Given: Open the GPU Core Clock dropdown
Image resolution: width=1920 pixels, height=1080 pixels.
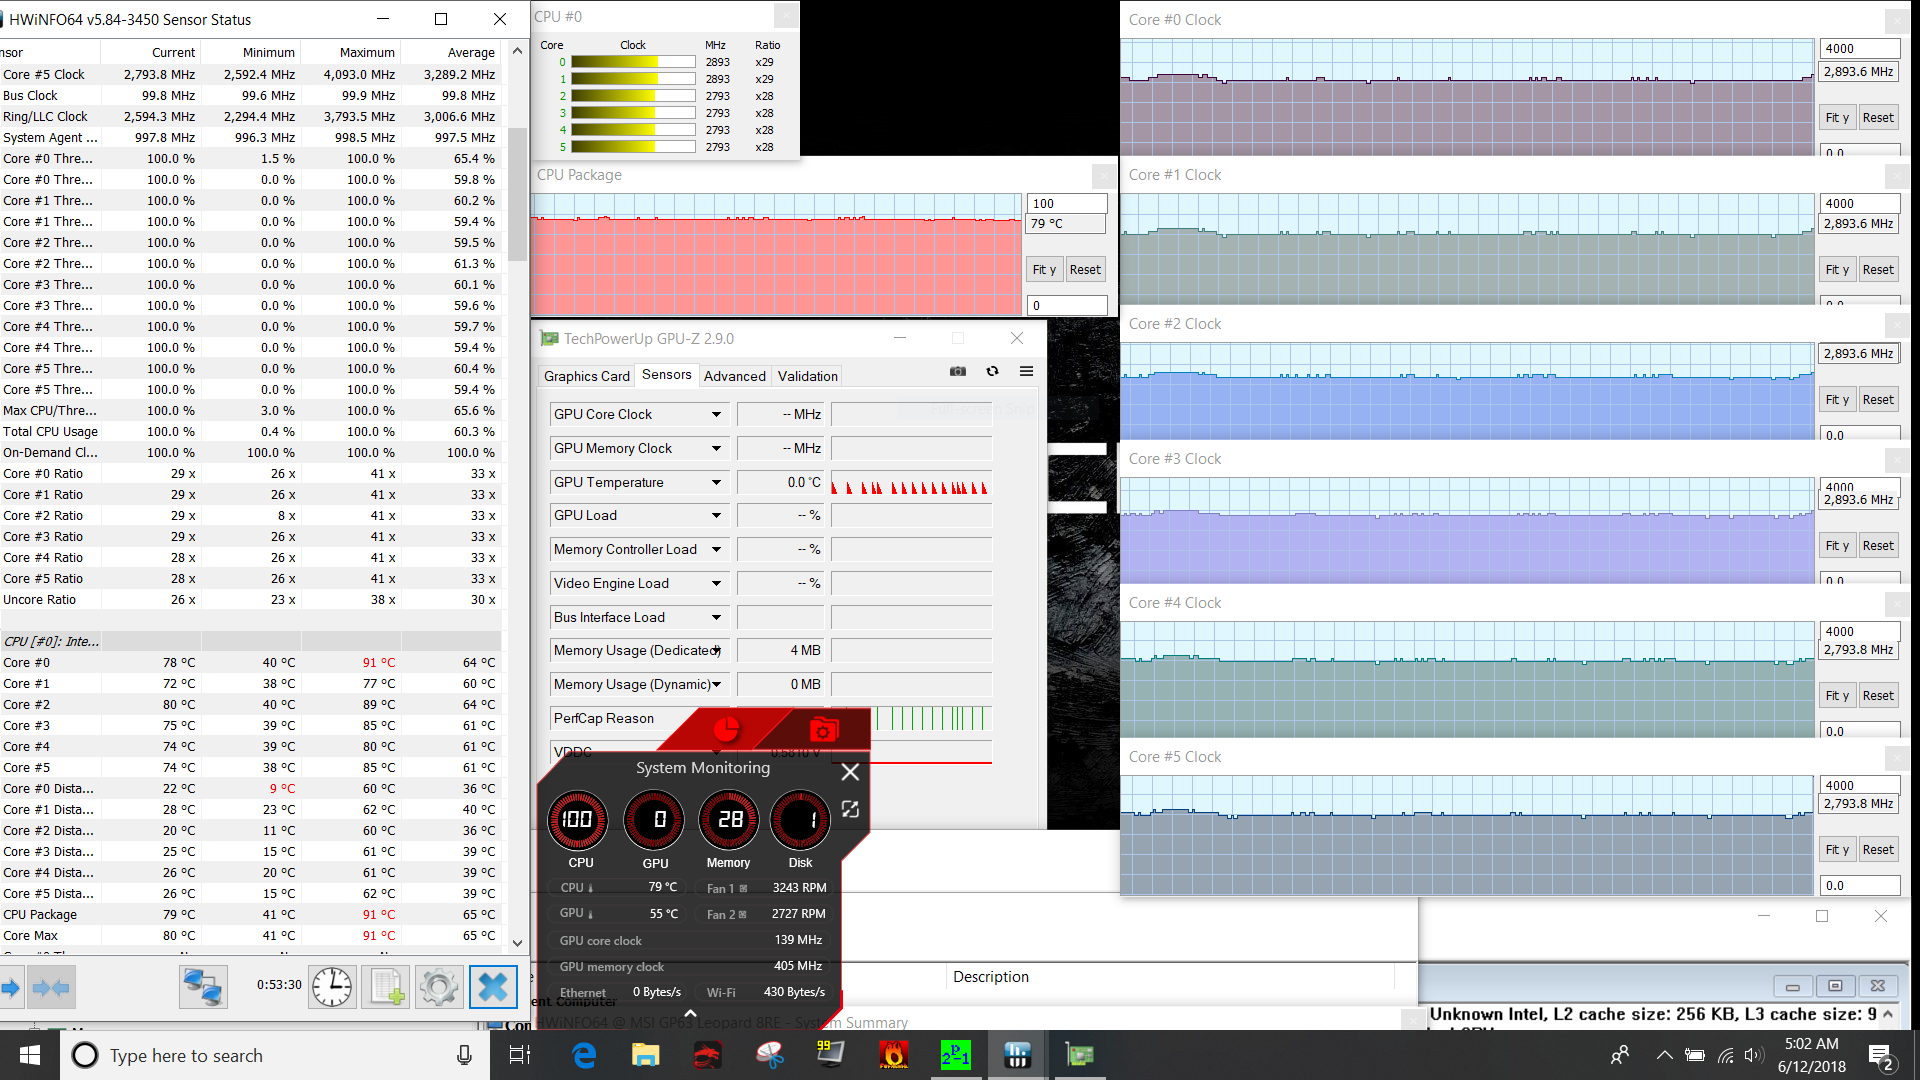Looking at the screenshot, I should 716,414.
